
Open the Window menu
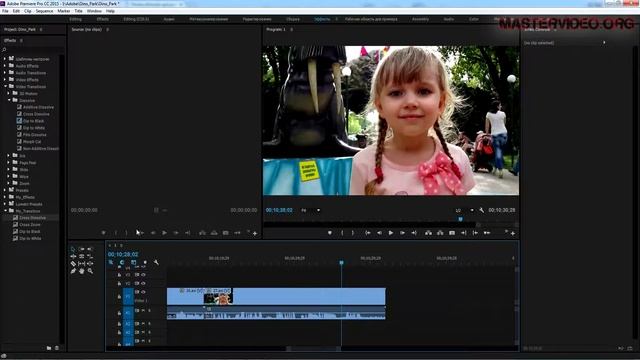[94, 11]
